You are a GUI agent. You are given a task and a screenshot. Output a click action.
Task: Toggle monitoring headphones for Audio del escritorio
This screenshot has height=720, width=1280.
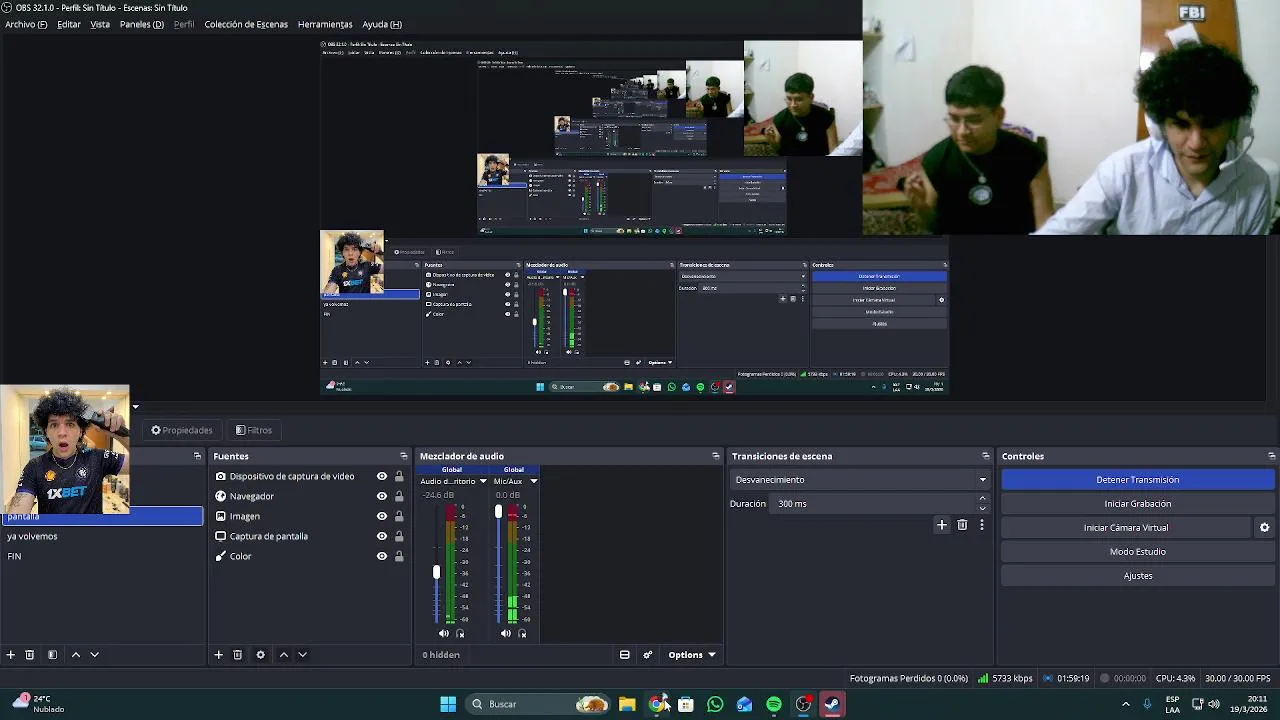pyautogui.click(x=460, y=633)
